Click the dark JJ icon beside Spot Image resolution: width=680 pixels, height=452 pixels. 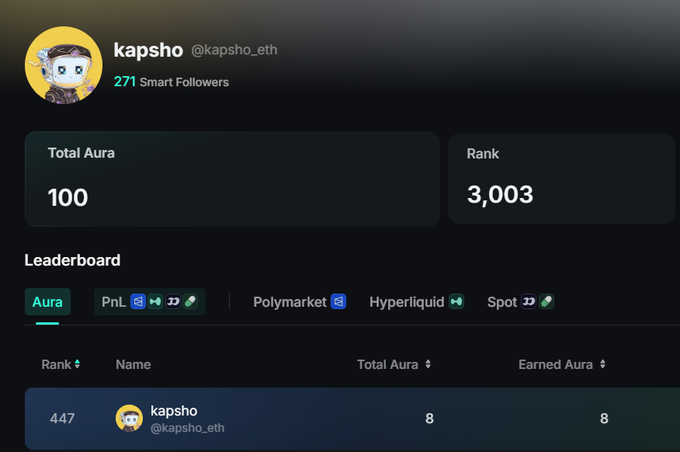(x=529, y=301)
